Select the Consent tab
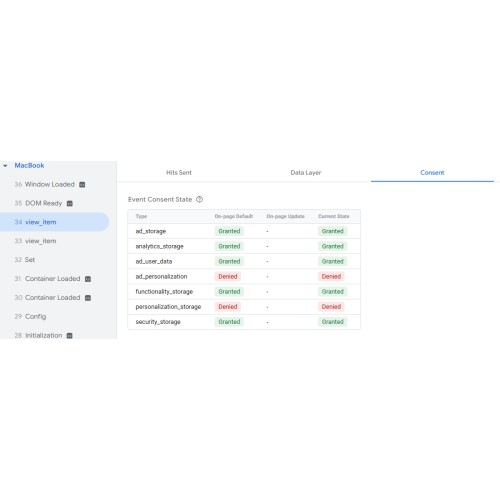The height and width of the screenshot is (500, 500). [432, 173]
